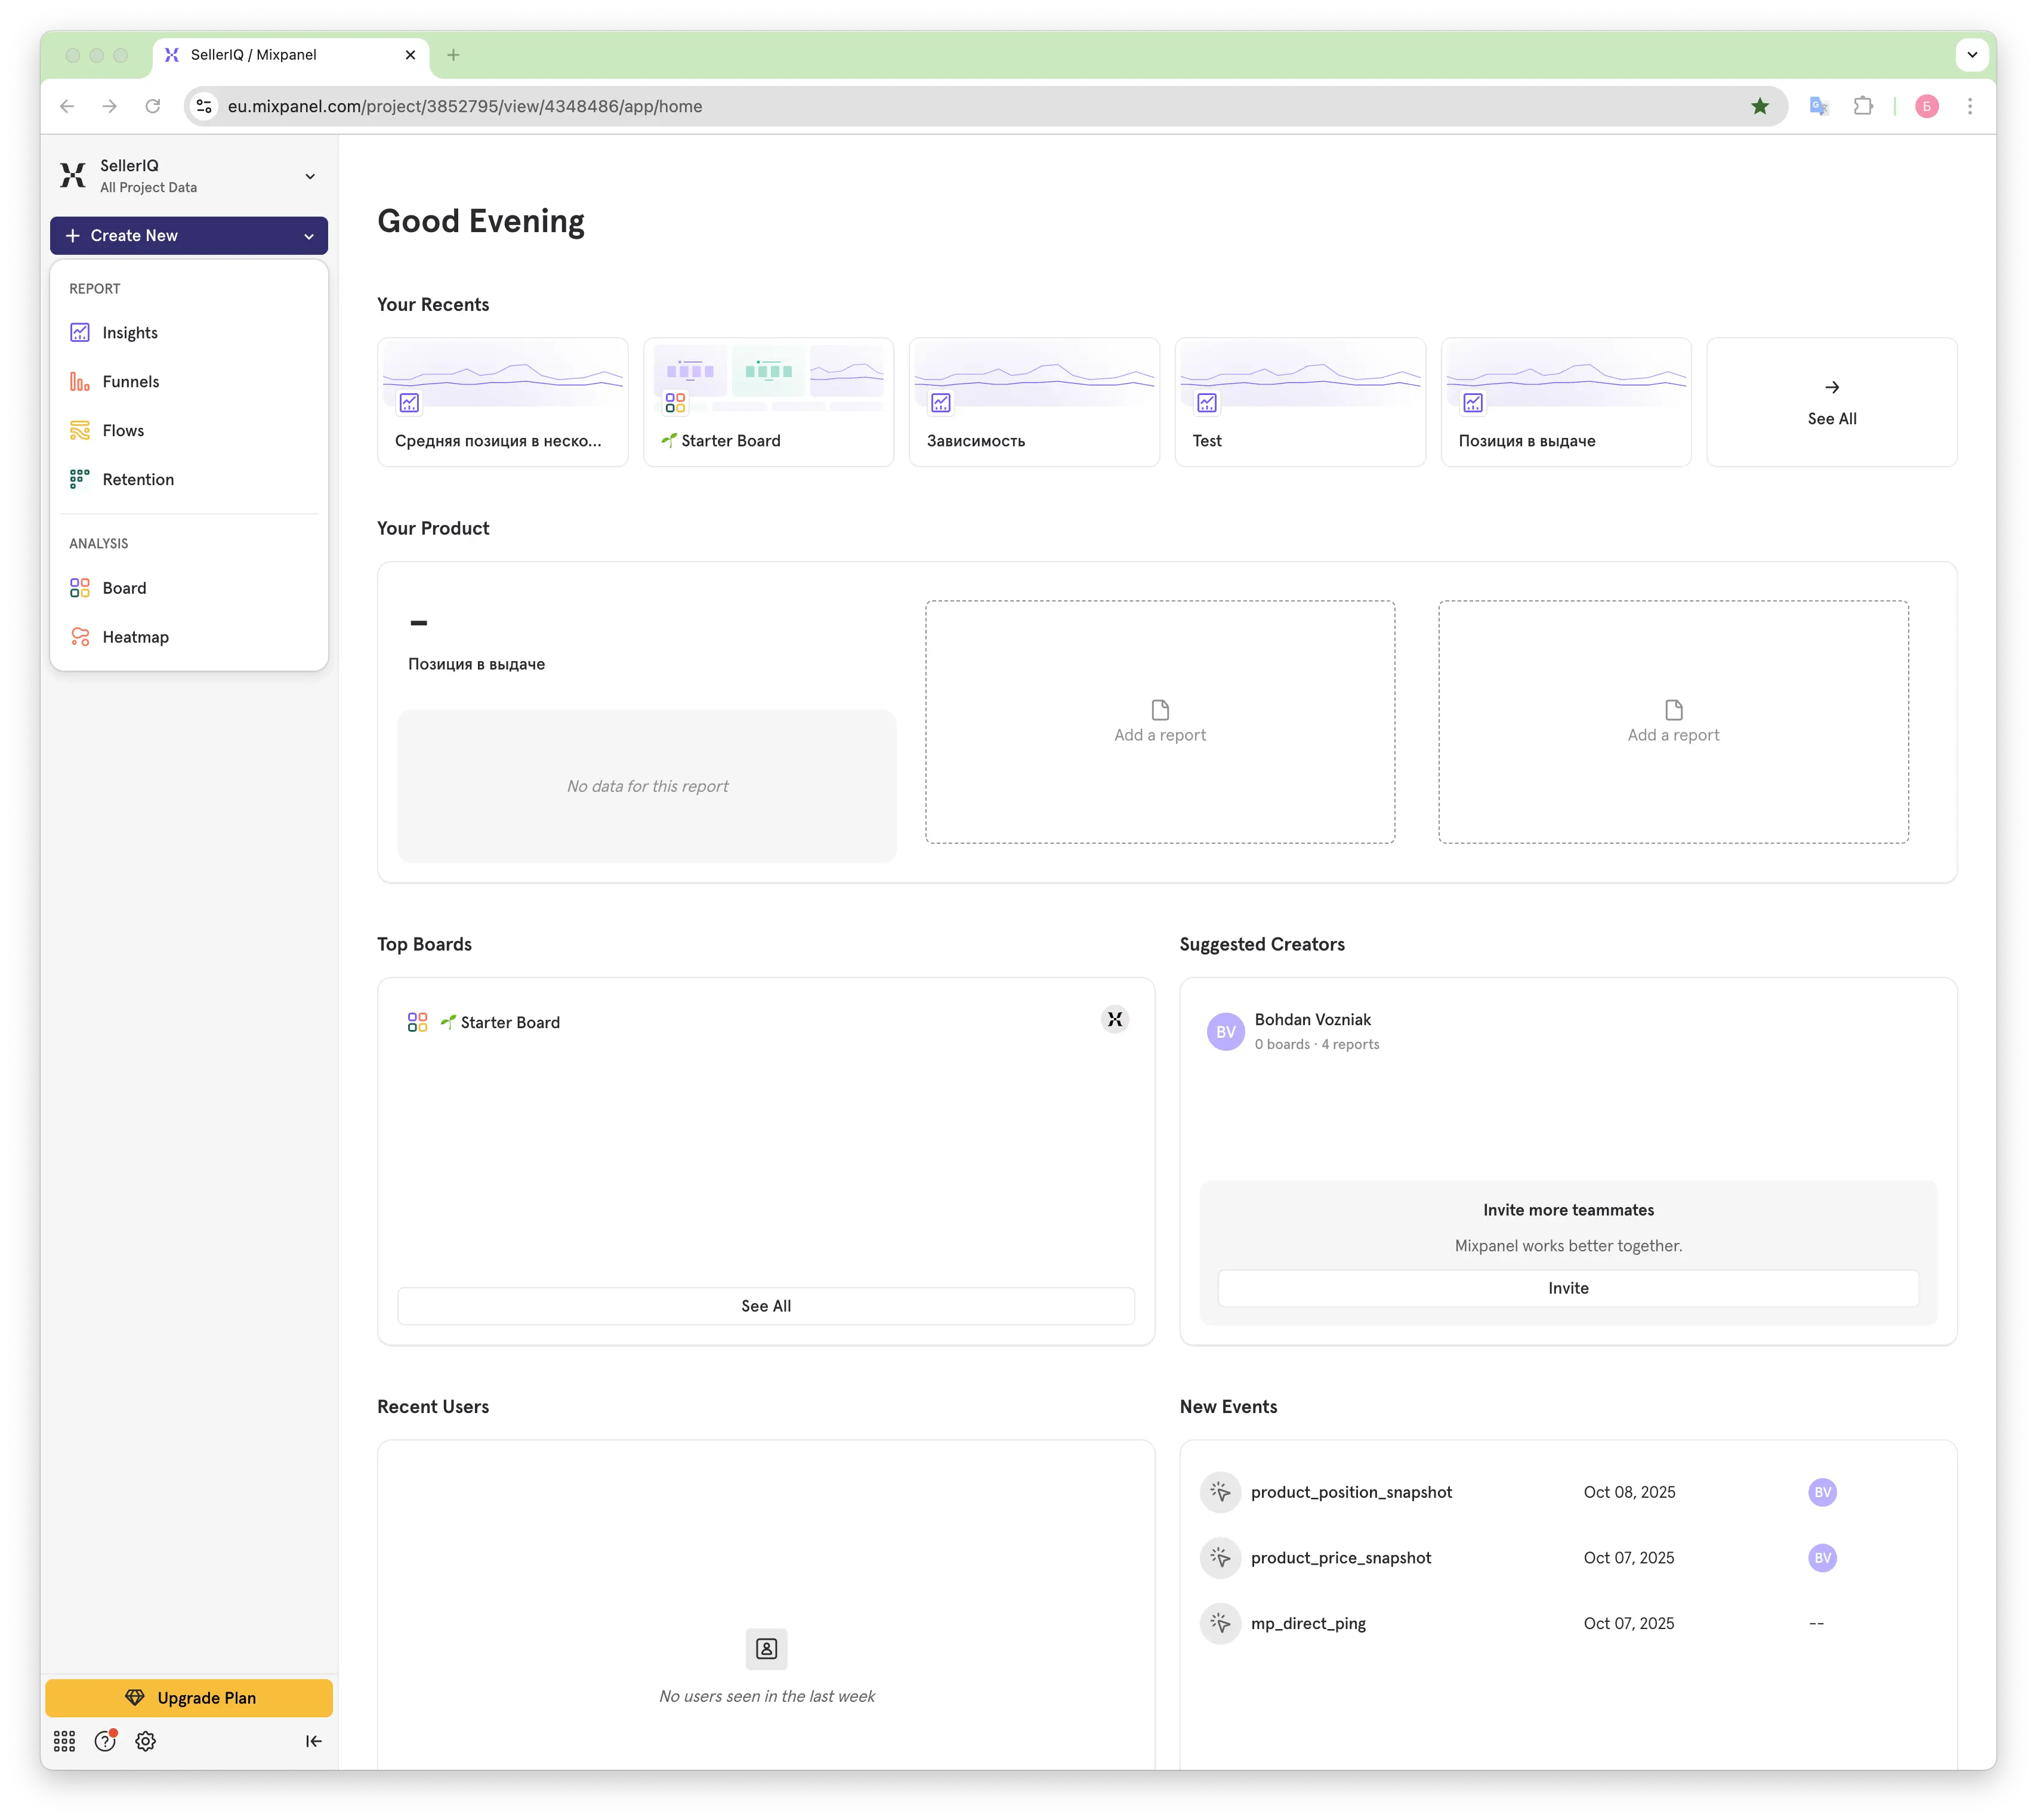Collapse the sidebar with the arrow icon

(x=313, y=1741)
